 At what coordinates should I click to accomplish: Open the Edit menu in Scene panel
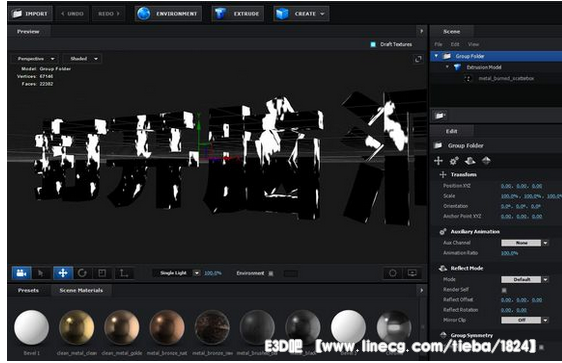click(x=455, y=44)
